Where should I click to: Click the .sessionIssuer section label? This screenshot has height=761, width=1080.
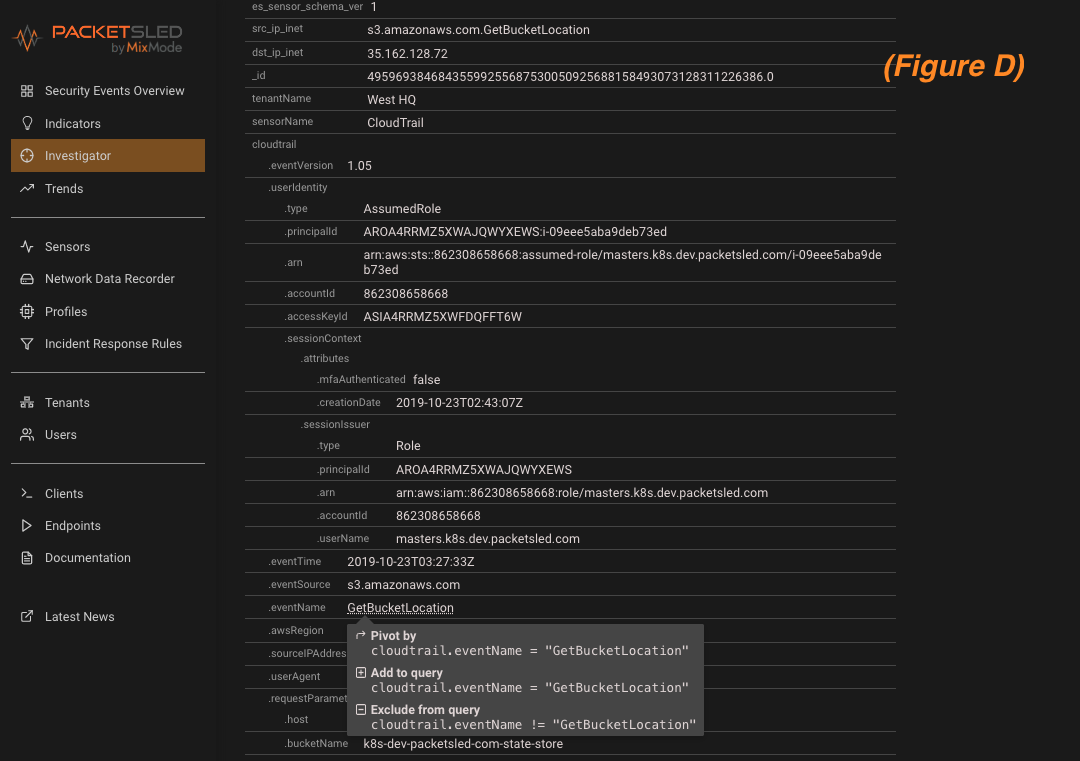point(335,424)
